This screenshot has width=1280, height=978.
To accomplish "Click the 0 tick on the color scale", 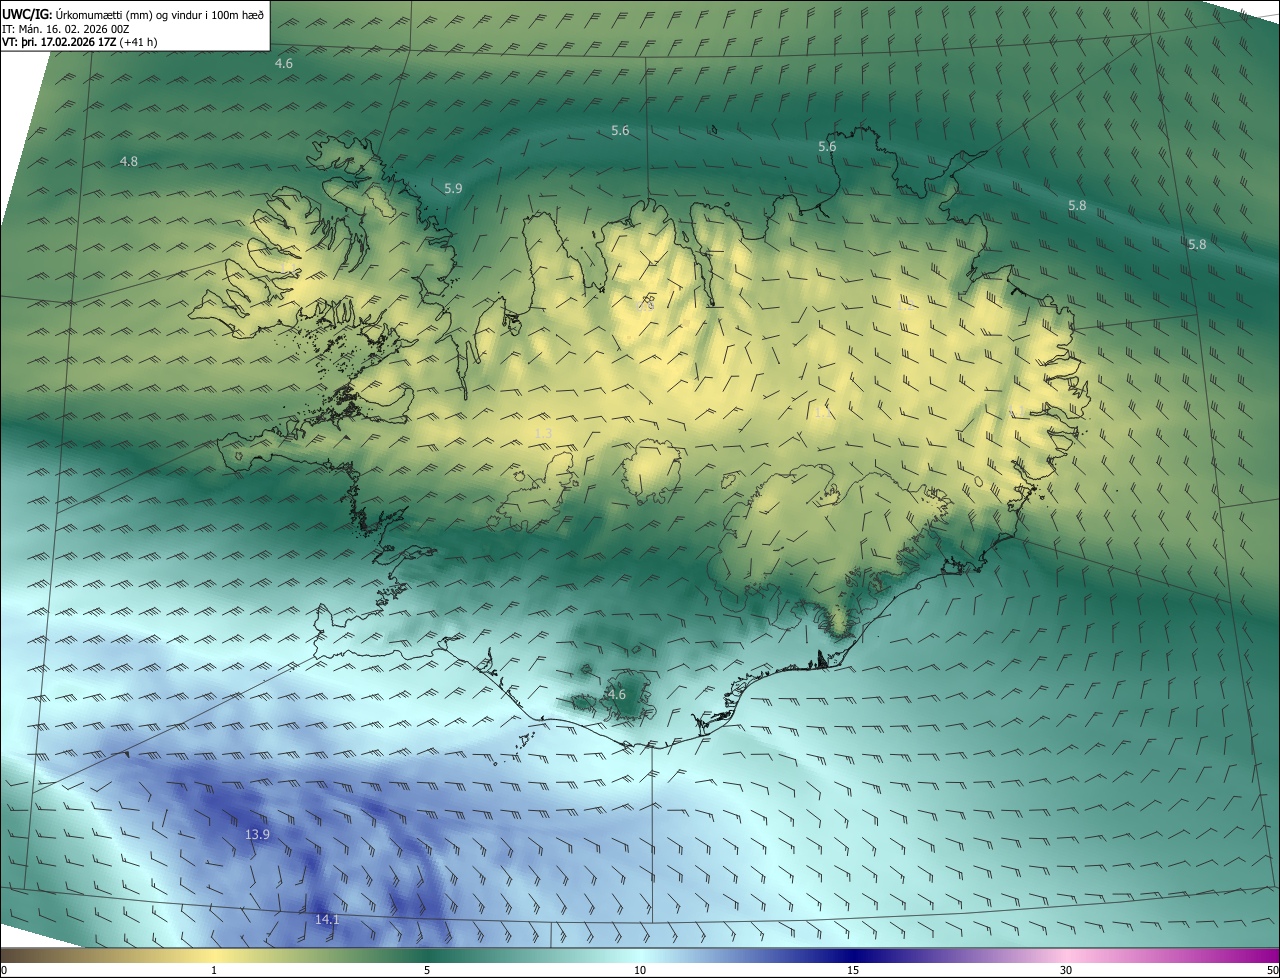I will click(x=4, y=970).
